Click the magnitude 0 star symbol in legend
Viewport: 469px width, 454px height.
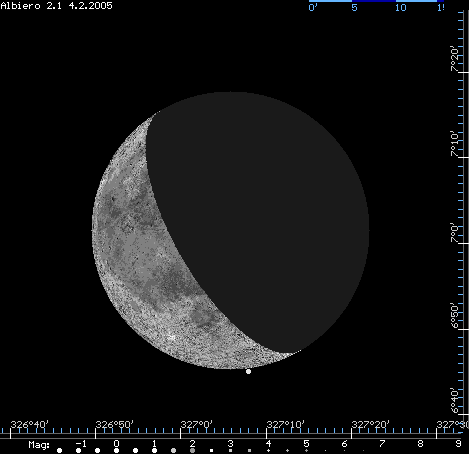click(116, 451)
